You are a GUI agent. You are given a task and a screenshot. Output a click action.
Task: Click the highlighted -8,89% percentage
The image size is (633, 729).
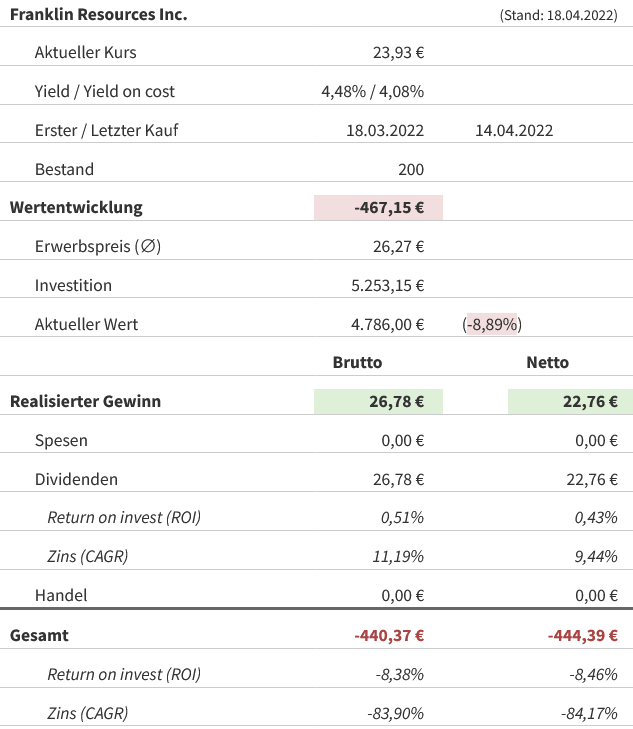493,324
